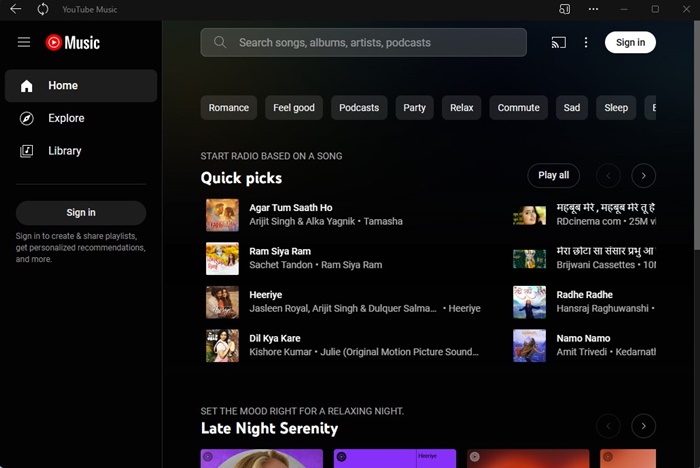Select the Party mood chip
The height and width of the screenshot is (468, 700).
414,108
